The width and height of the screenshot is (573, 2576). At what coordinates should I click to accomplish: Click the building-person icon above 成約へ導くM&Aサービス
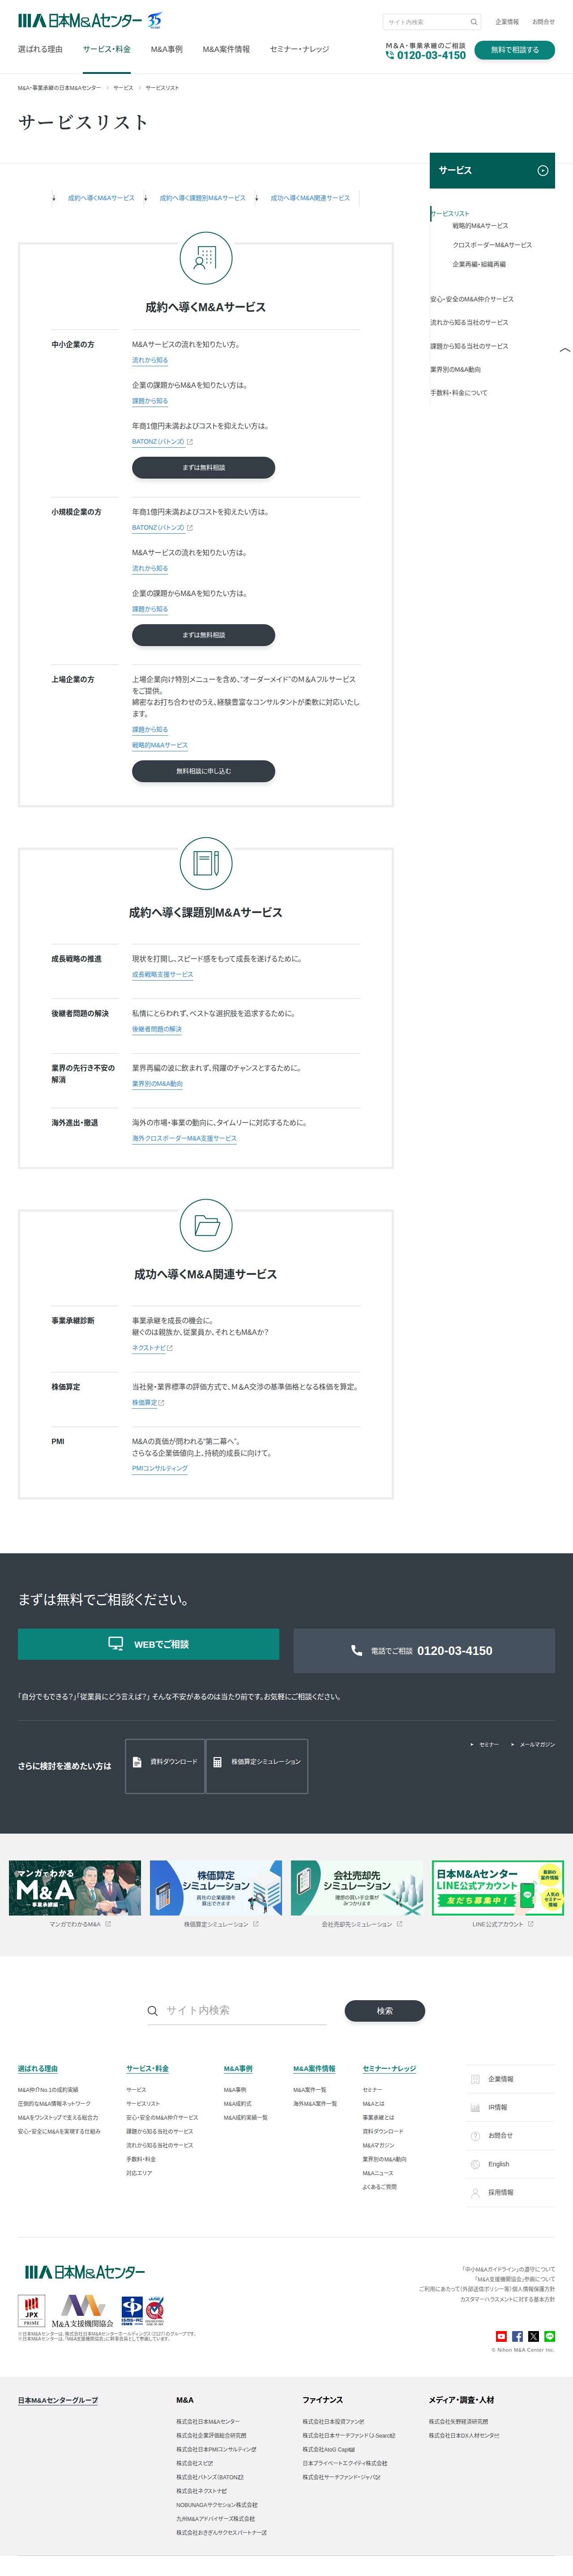coord(206,258)
